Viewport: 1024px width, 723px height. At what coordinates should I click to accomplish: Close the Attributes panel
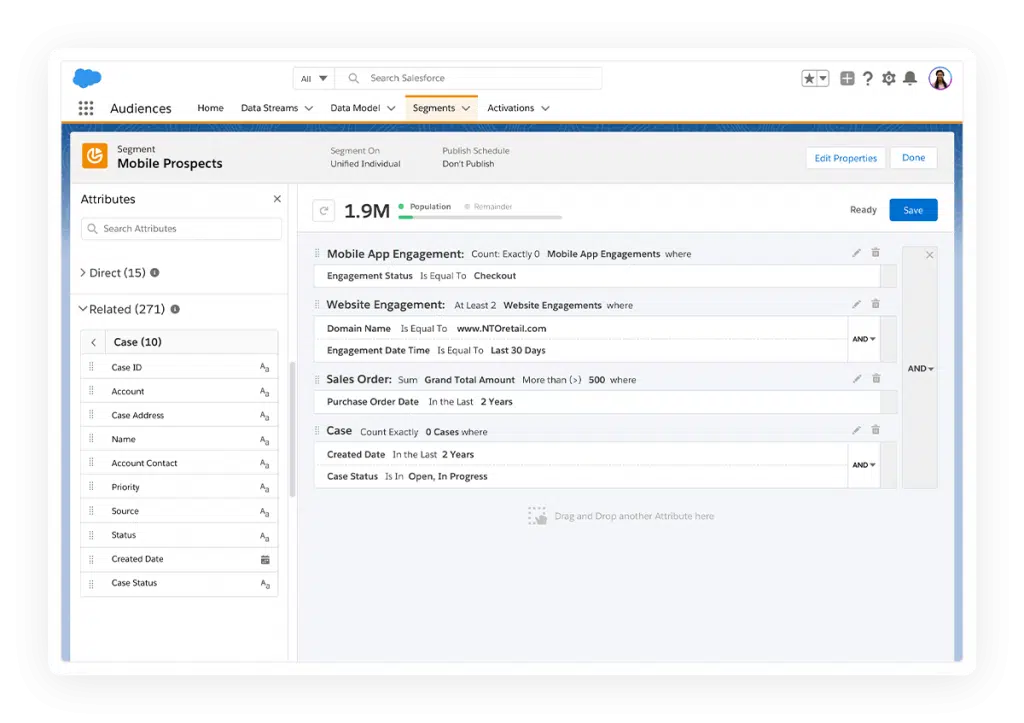[277, 199]
